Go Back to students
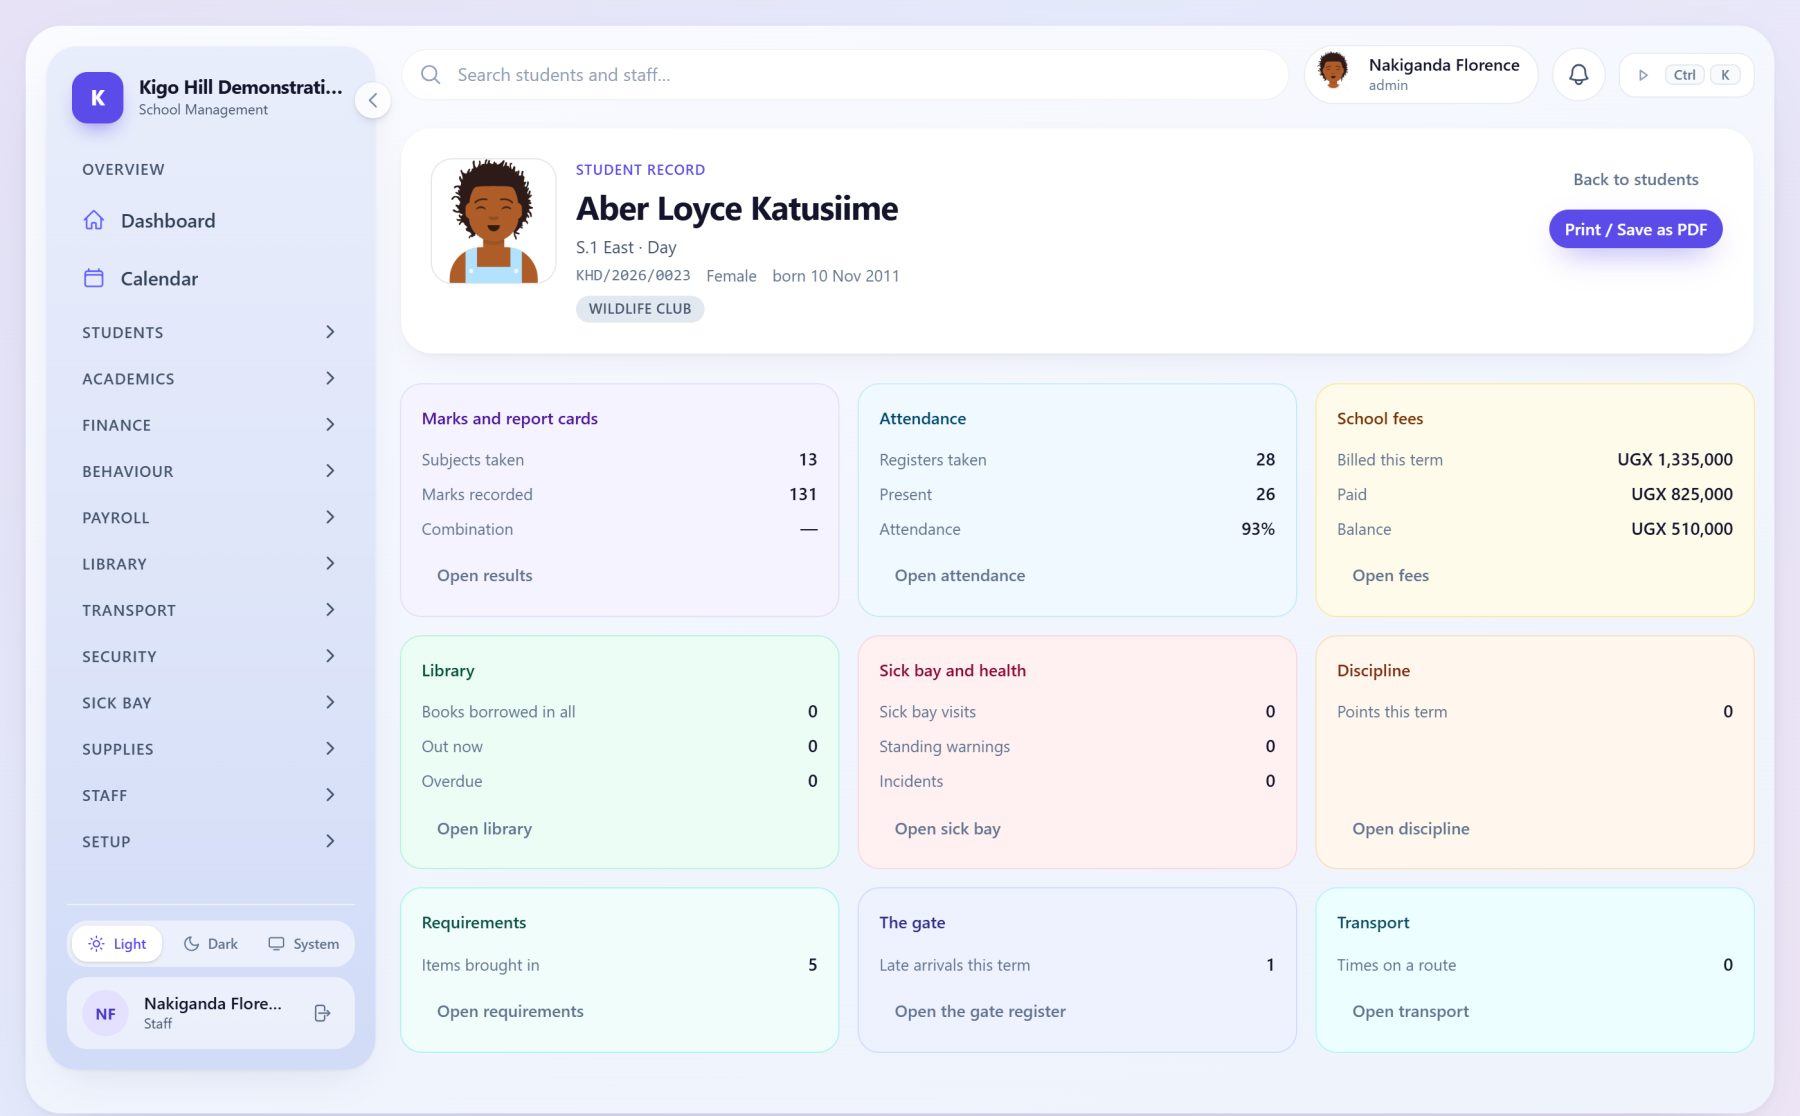This screenshot has width=1800, height=1116. click(x=1635, y=179)
